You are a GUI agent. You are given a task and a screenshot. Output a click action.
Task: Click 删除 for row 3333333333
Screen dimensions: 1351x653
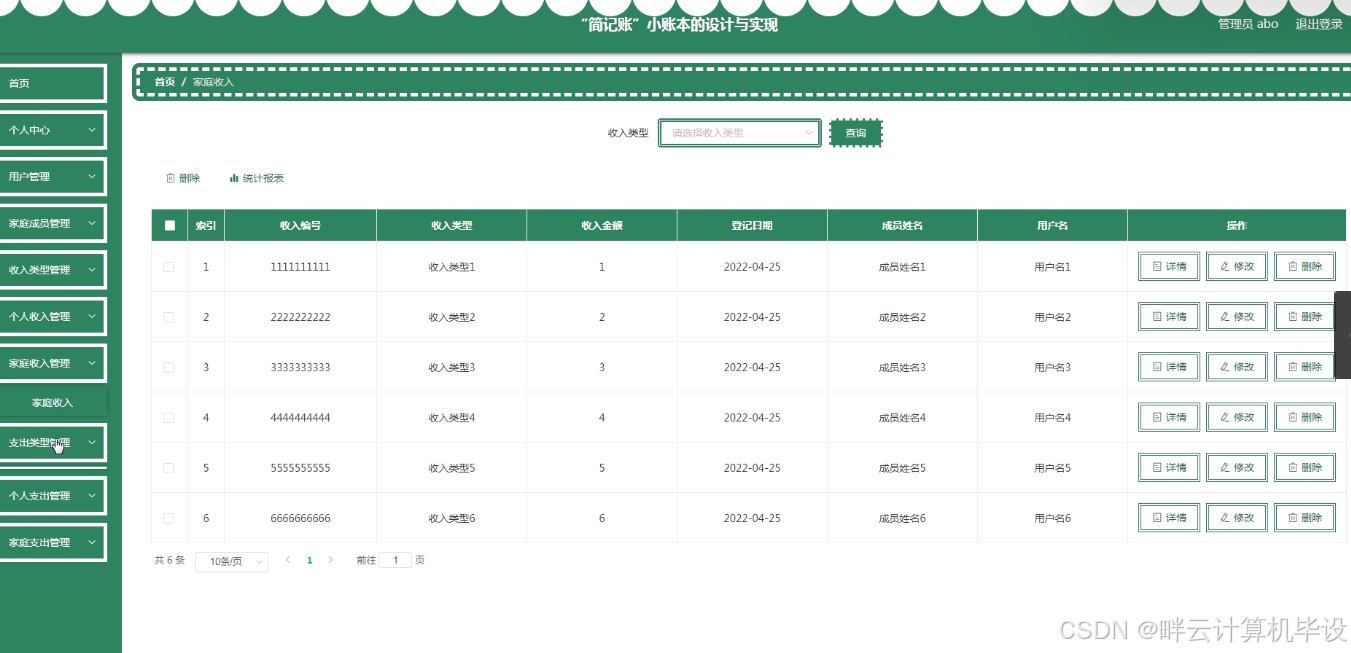1305,367
